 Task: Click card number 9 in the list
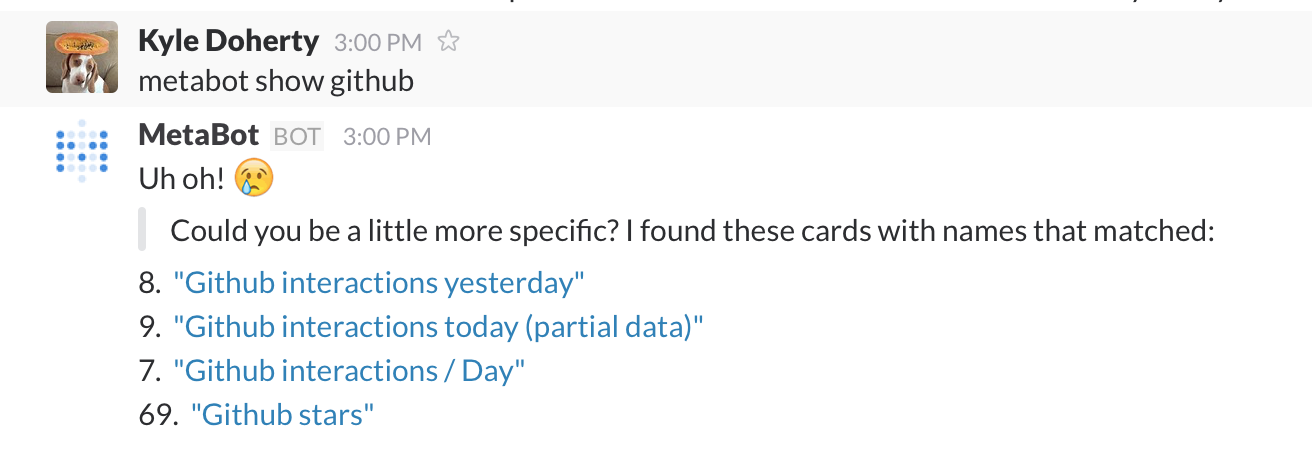coord(149,328)
